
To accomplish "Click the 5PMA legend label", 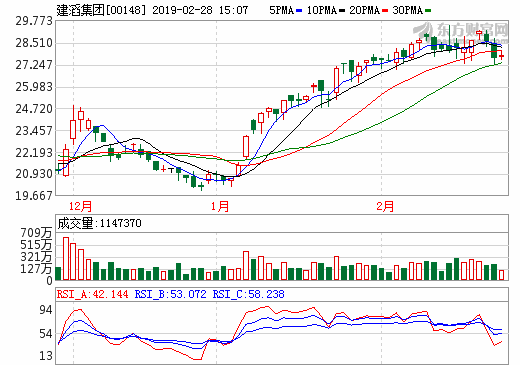I will (x=281, y=10).
